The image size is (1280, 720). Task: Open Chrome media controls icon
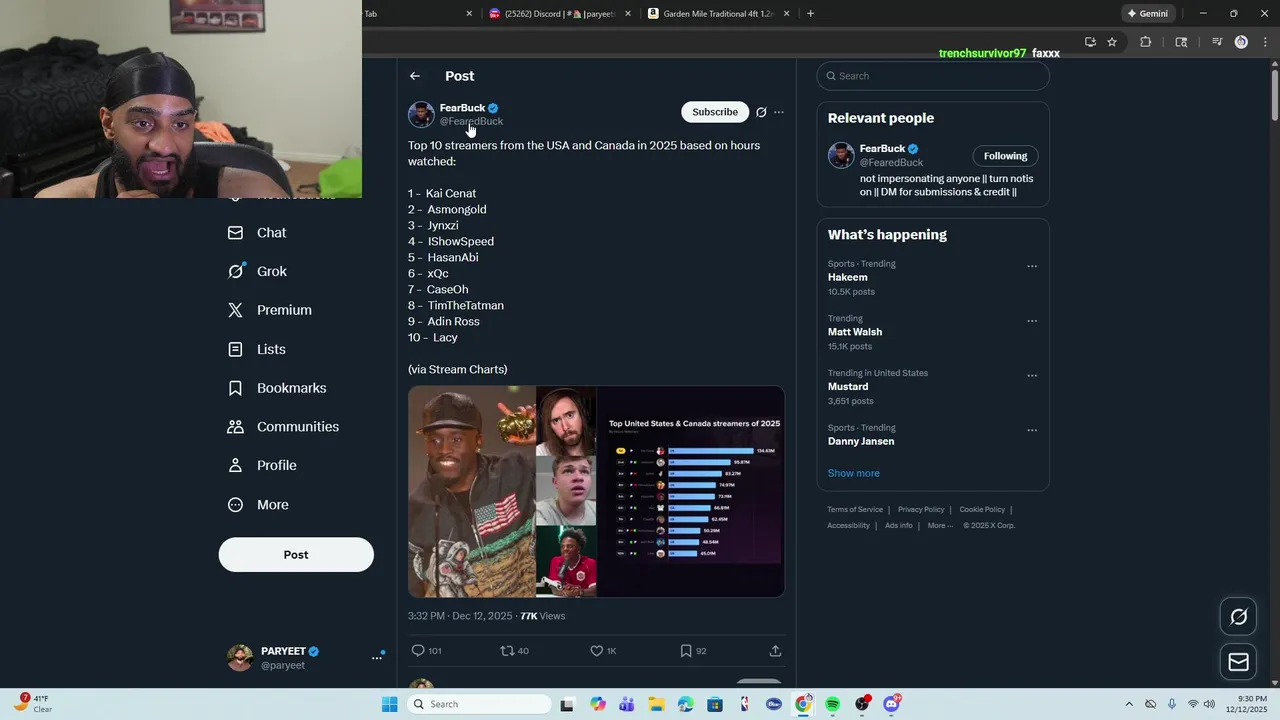[1217, 42]
